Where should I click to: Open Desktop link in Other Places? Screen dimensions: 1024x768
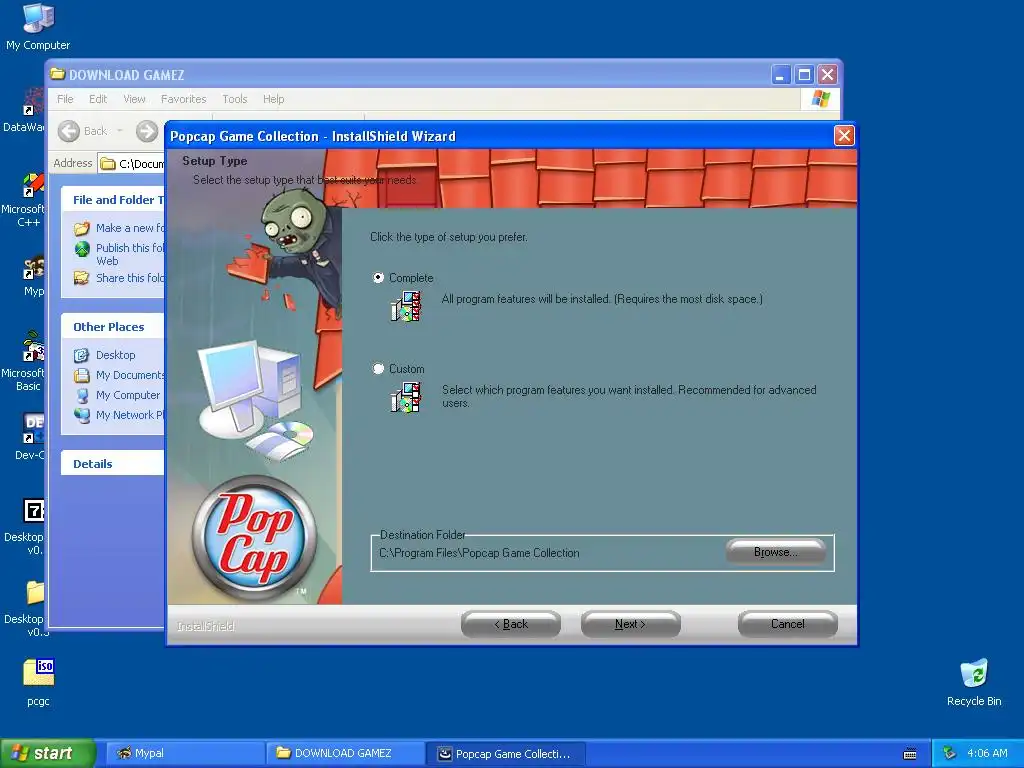click(x=116, y=355)
